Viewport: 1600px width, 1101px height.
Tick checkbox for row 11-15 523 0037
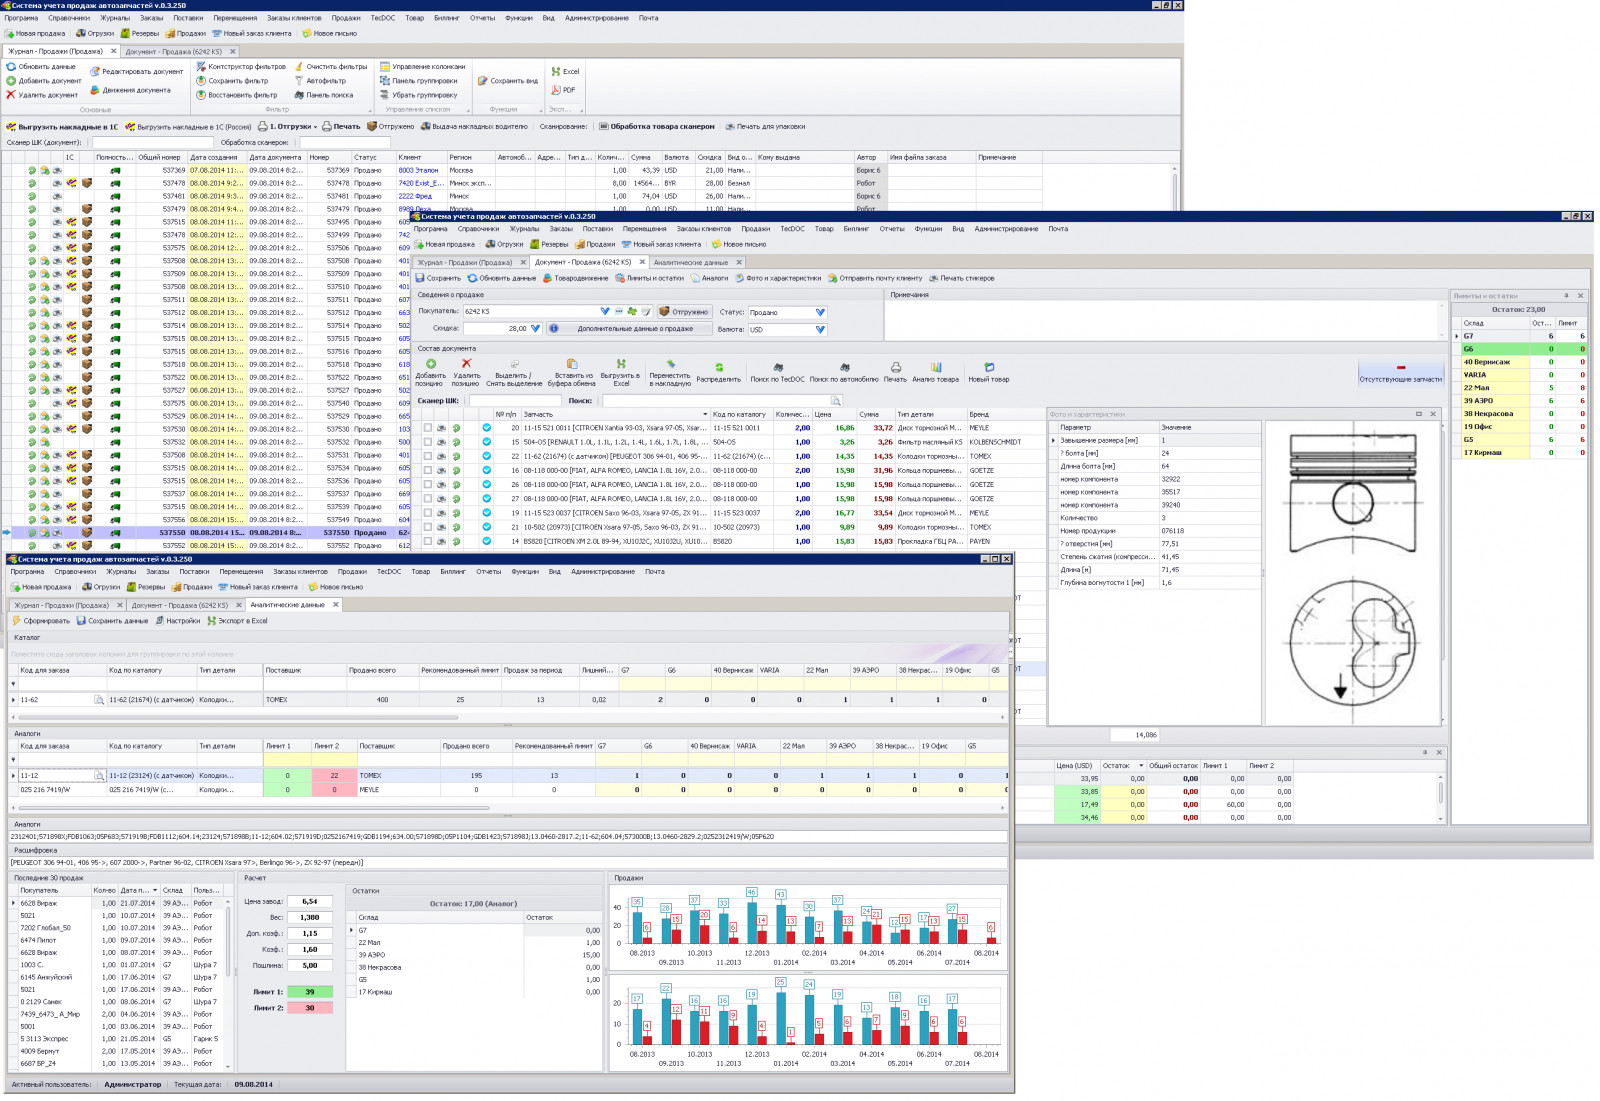(428, 513)
